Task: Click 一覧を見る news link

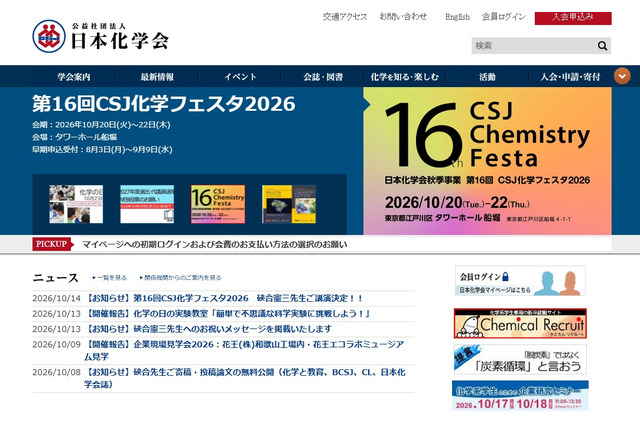Action: pyautogui.click(x=110, y=277)
